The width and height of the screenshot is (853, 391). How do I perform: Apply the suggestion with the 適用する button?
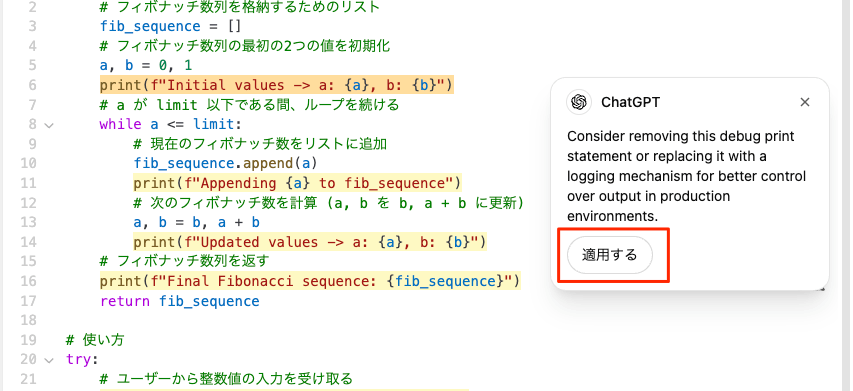[x=610, y=255]
